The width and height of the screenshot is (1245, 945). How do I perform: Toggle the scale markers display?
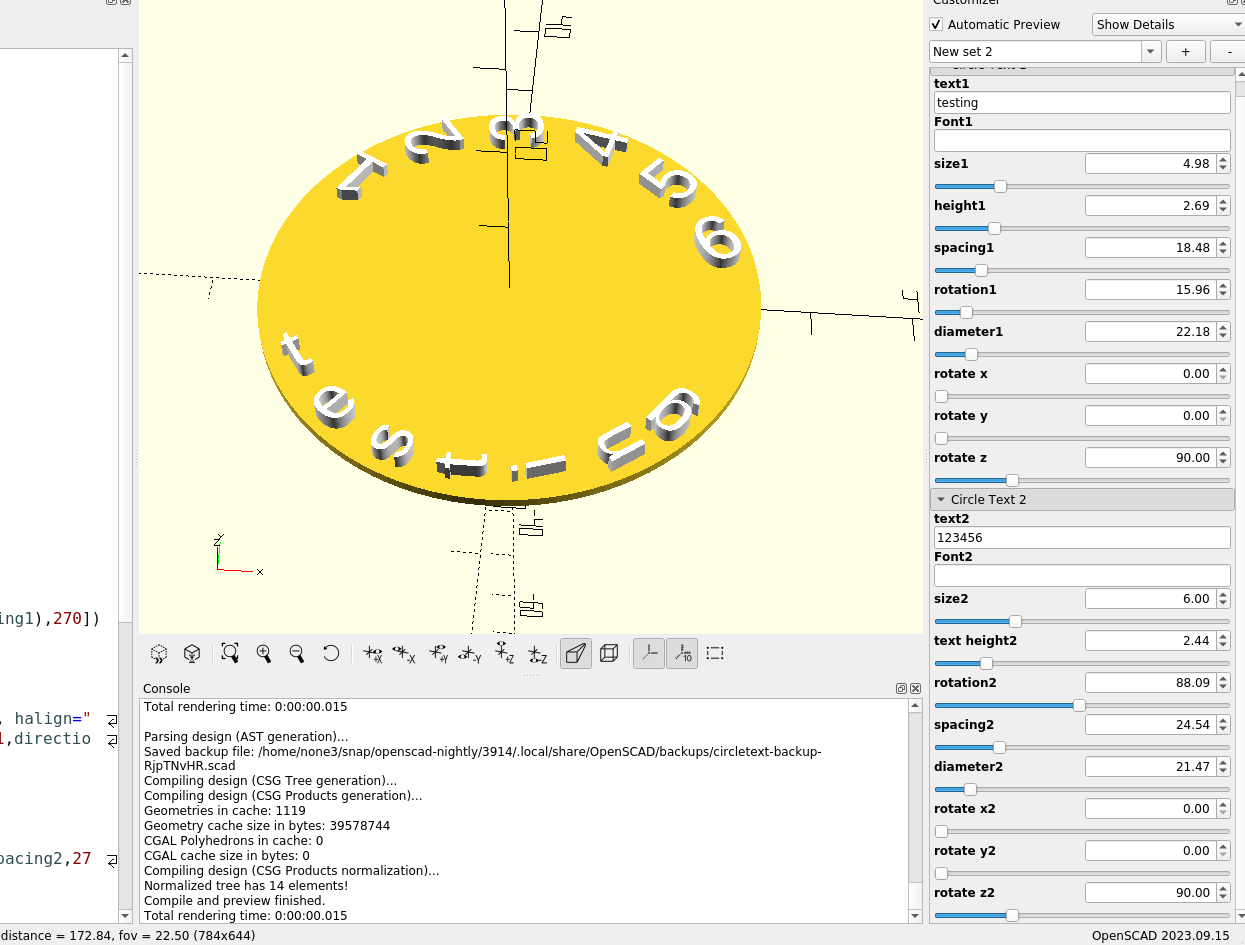682,653
